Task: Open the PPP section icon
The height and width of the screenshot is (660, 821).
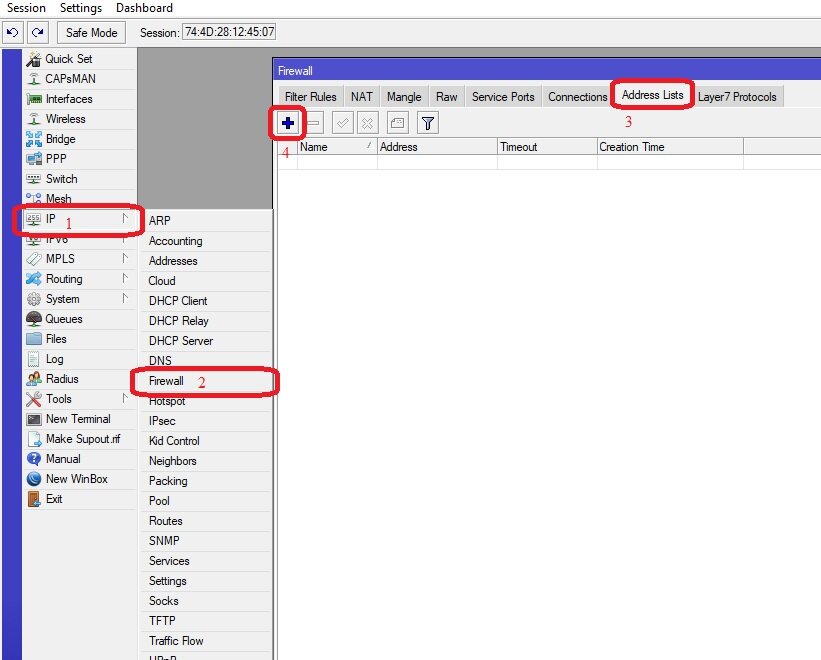Action: 34,159
